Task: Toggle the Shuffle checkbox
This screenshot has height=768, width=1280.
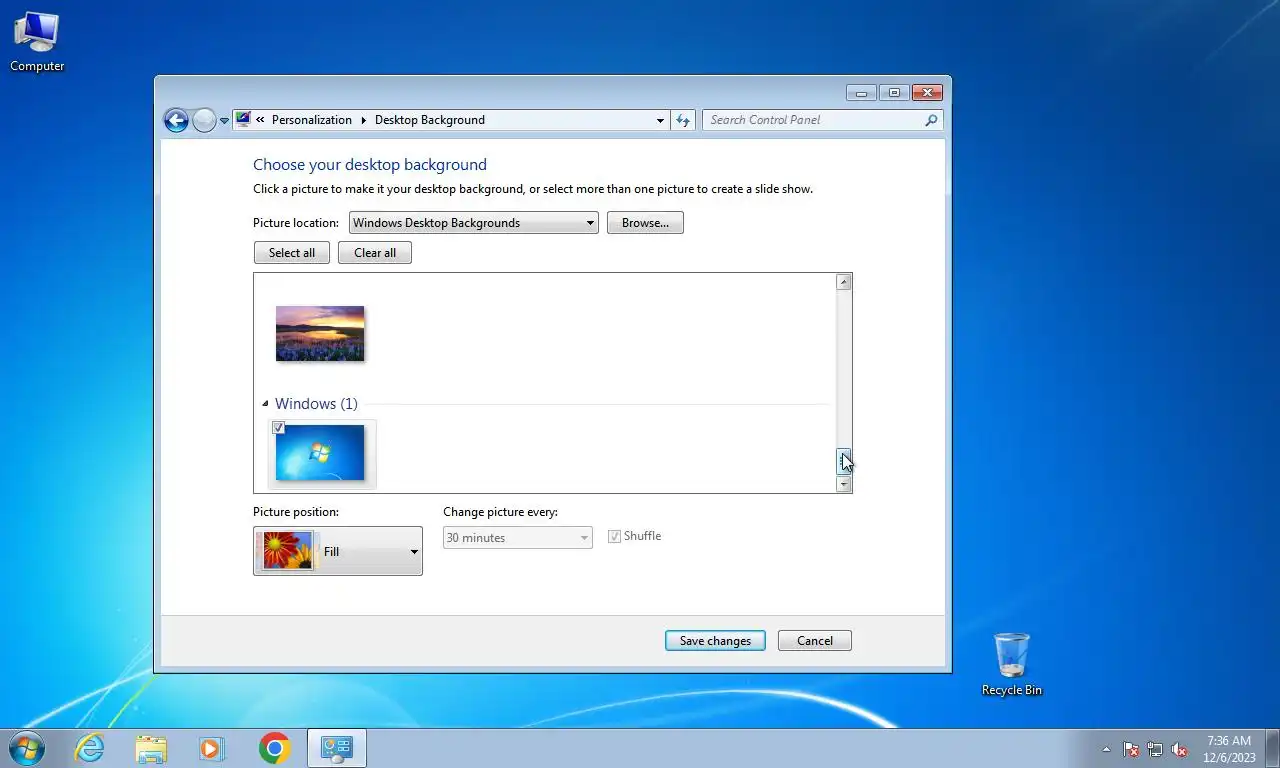Action: click(615, 536)
